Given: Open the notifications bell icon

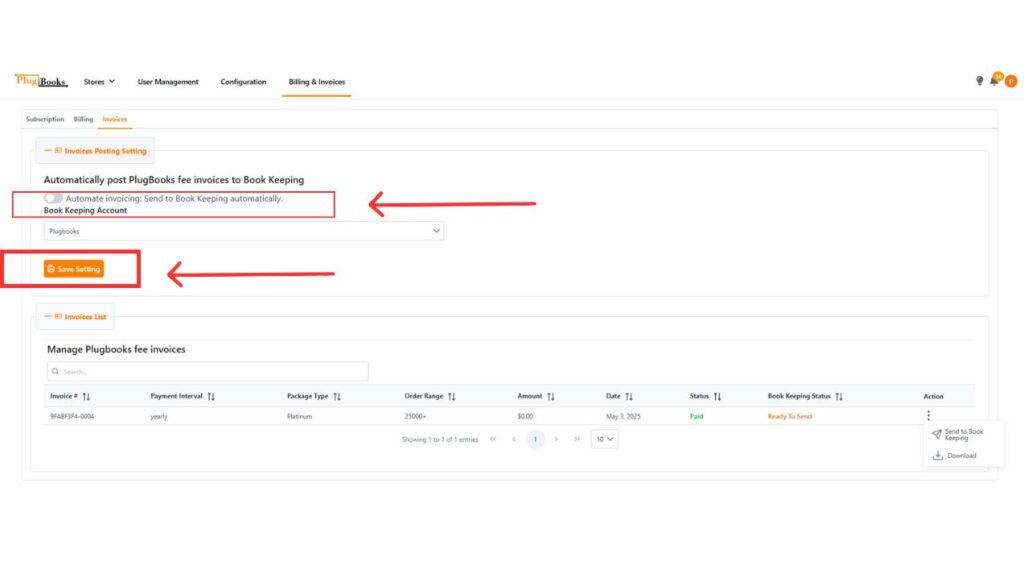Looking at the screenshot, I should (994, 81).
